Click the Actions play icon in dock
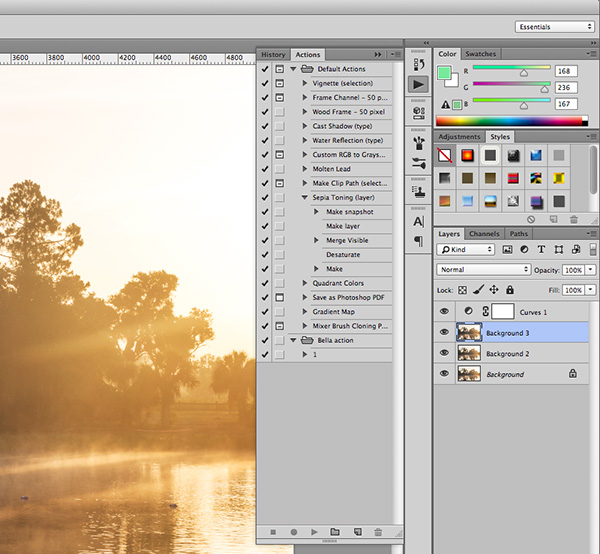 tap(417, 85)
